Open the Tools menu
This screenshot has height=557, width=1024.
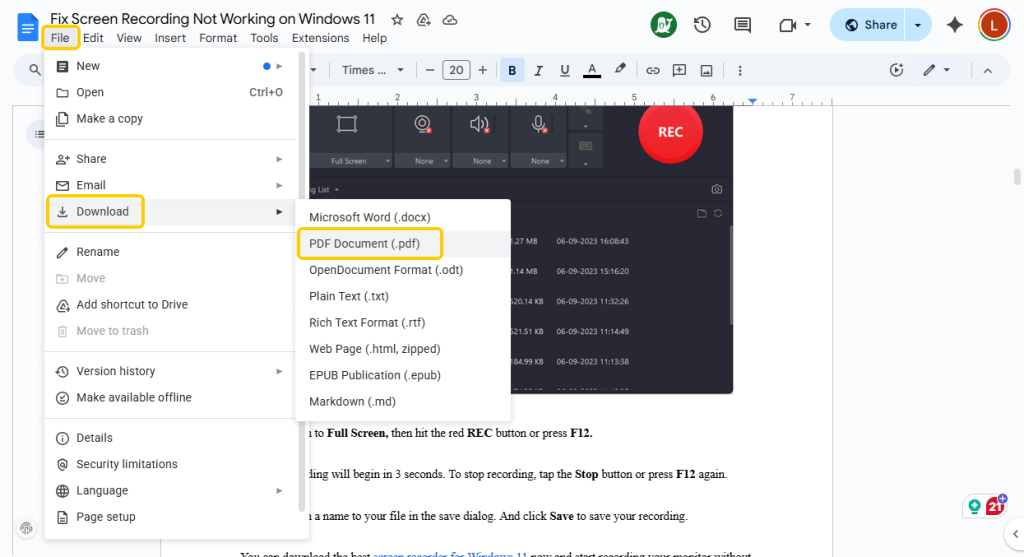(x=264, y=38)
